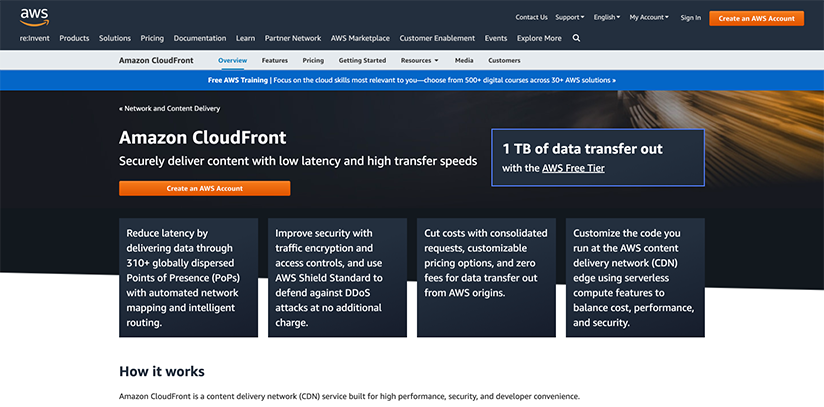The width and height of the screenshot is (824, 407).
Task: Open Customer Enablement menu item
Action: tap(437, 38)
